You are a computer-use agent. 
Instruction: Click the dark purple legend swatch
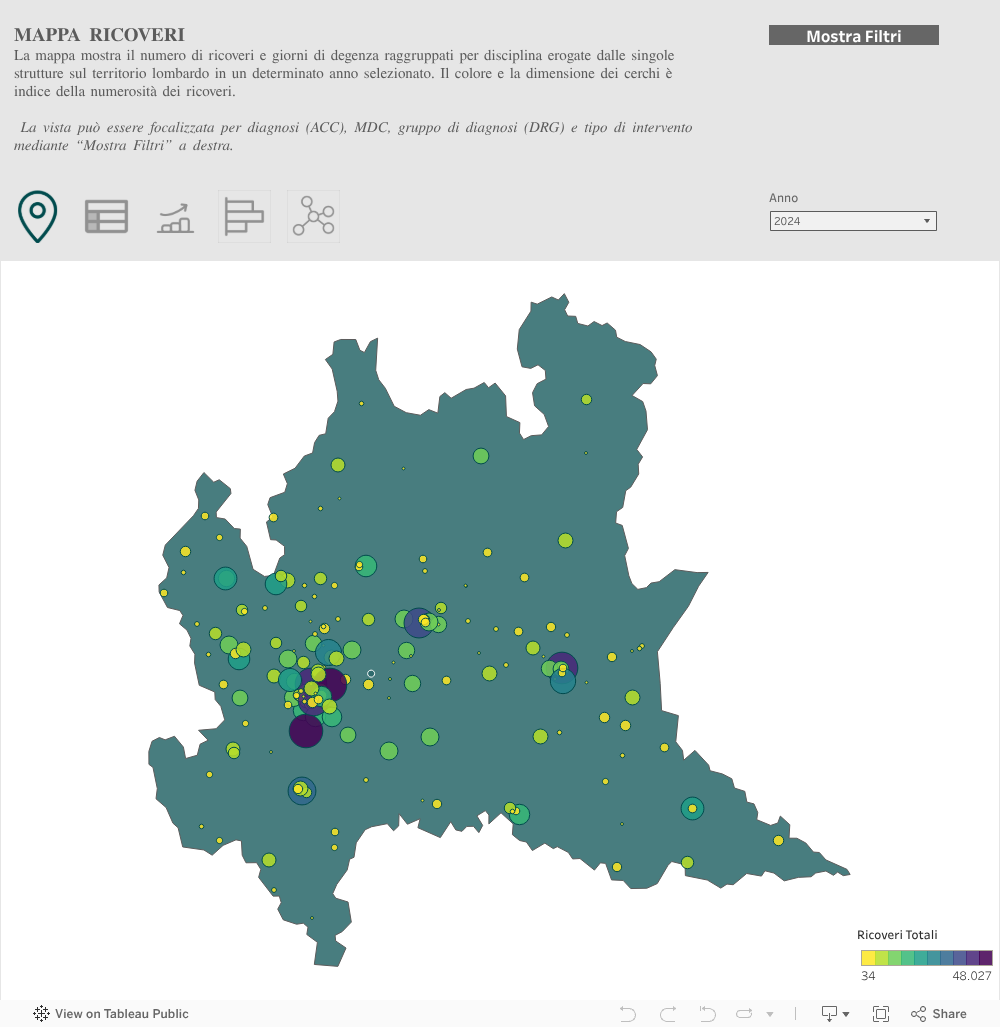click(x=985, y=958)
